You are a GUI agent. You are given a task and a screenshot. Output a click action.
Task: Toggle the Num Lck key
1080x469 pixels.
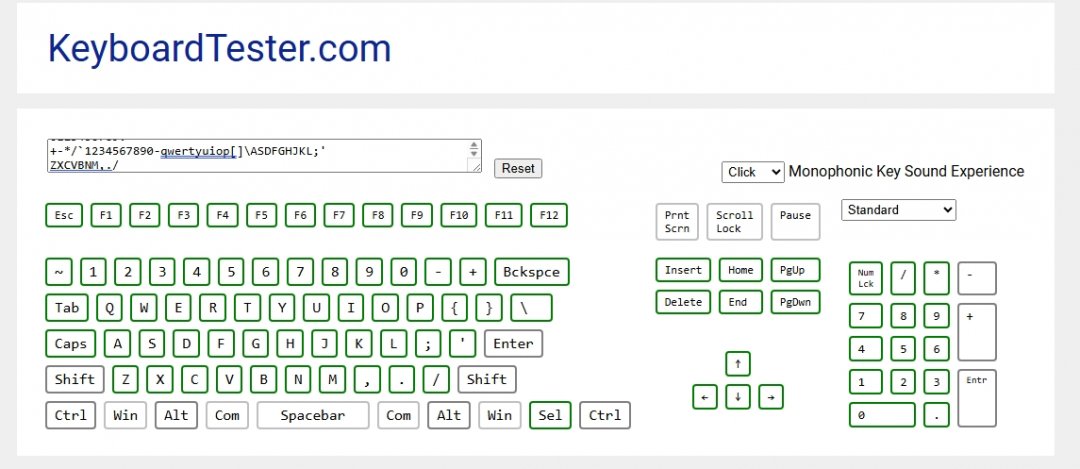(865, 277)
